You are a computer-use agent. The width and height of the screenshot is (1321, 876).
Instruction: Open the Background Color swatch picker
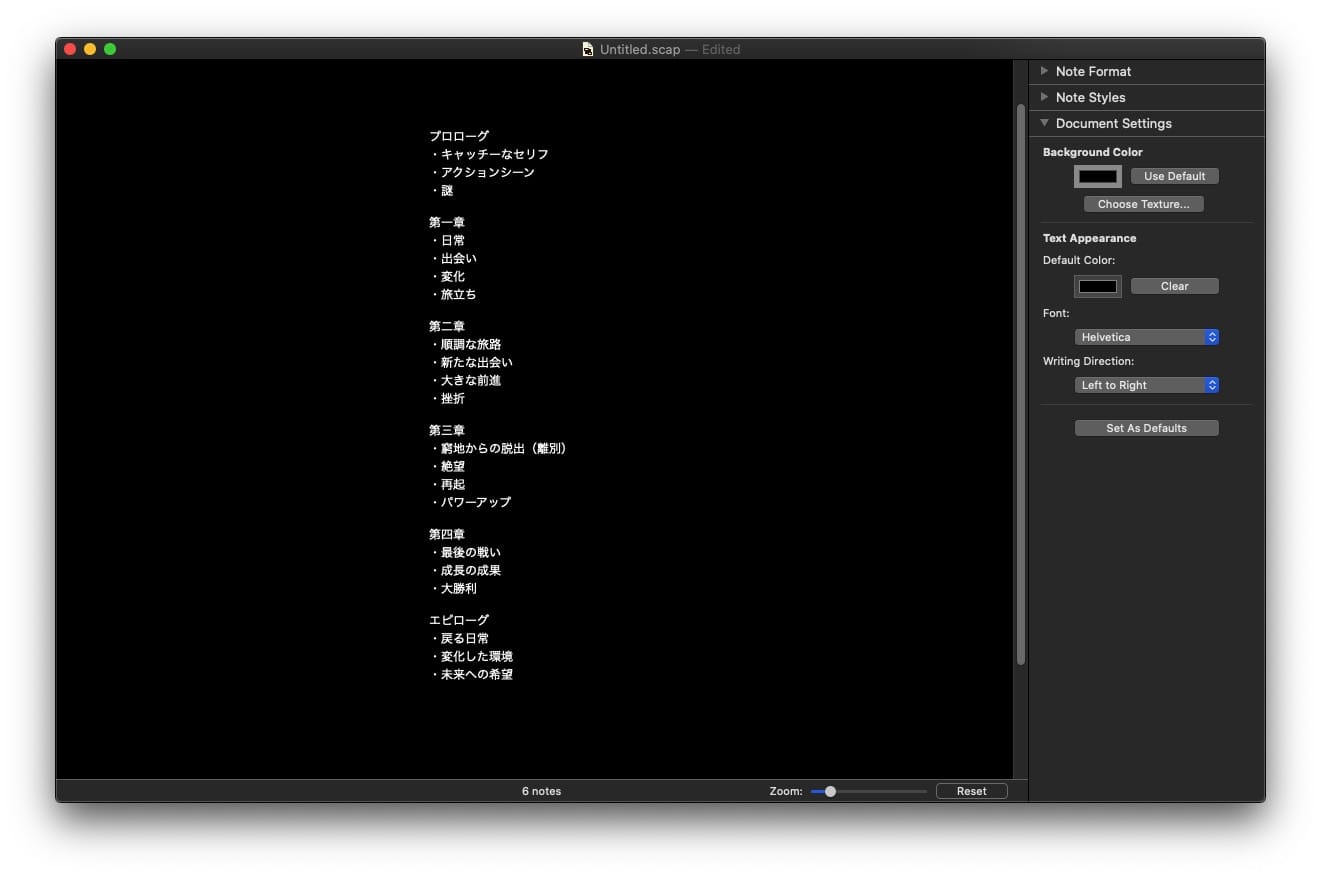(x=1097, y=176)
